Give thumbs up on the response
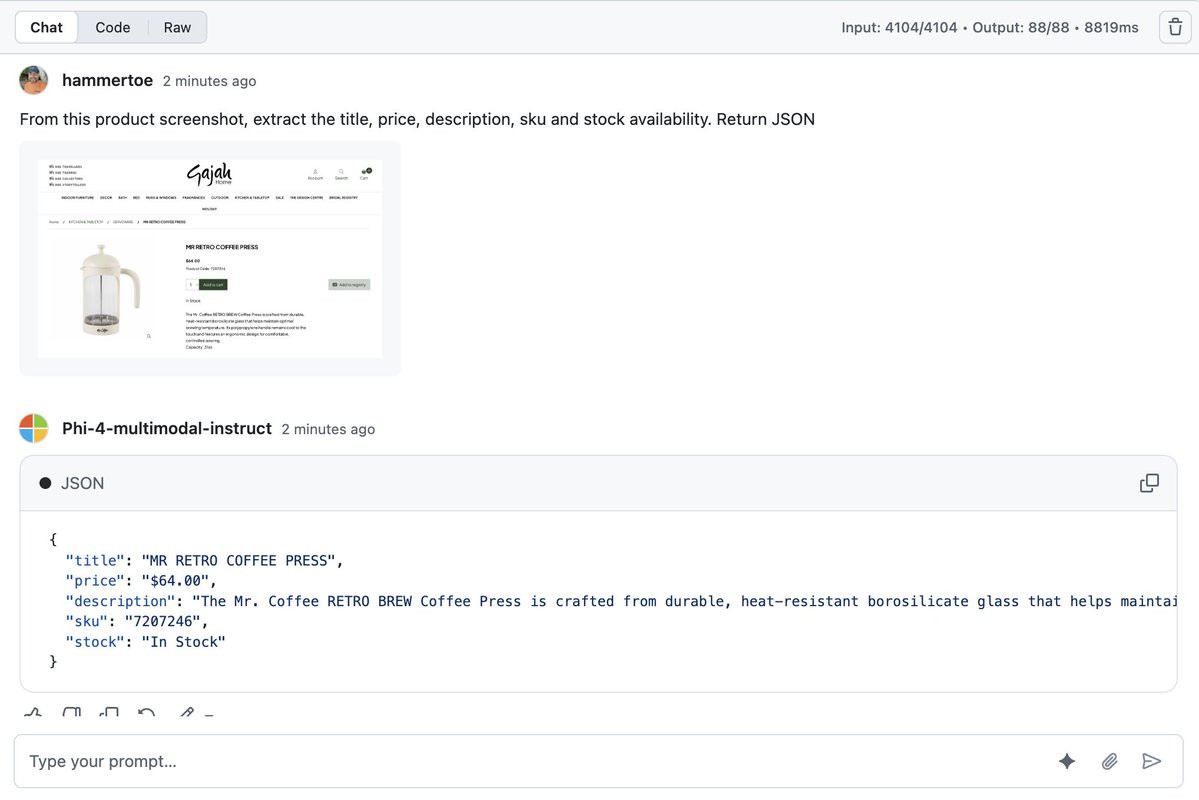 (x=33, y=713)
